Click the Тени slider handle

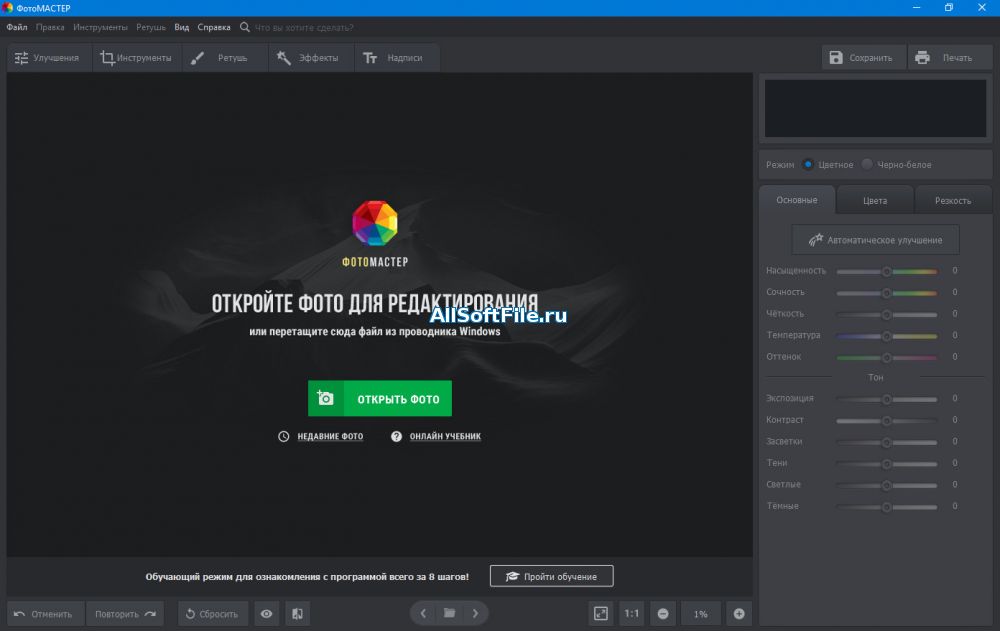(886, 464)
